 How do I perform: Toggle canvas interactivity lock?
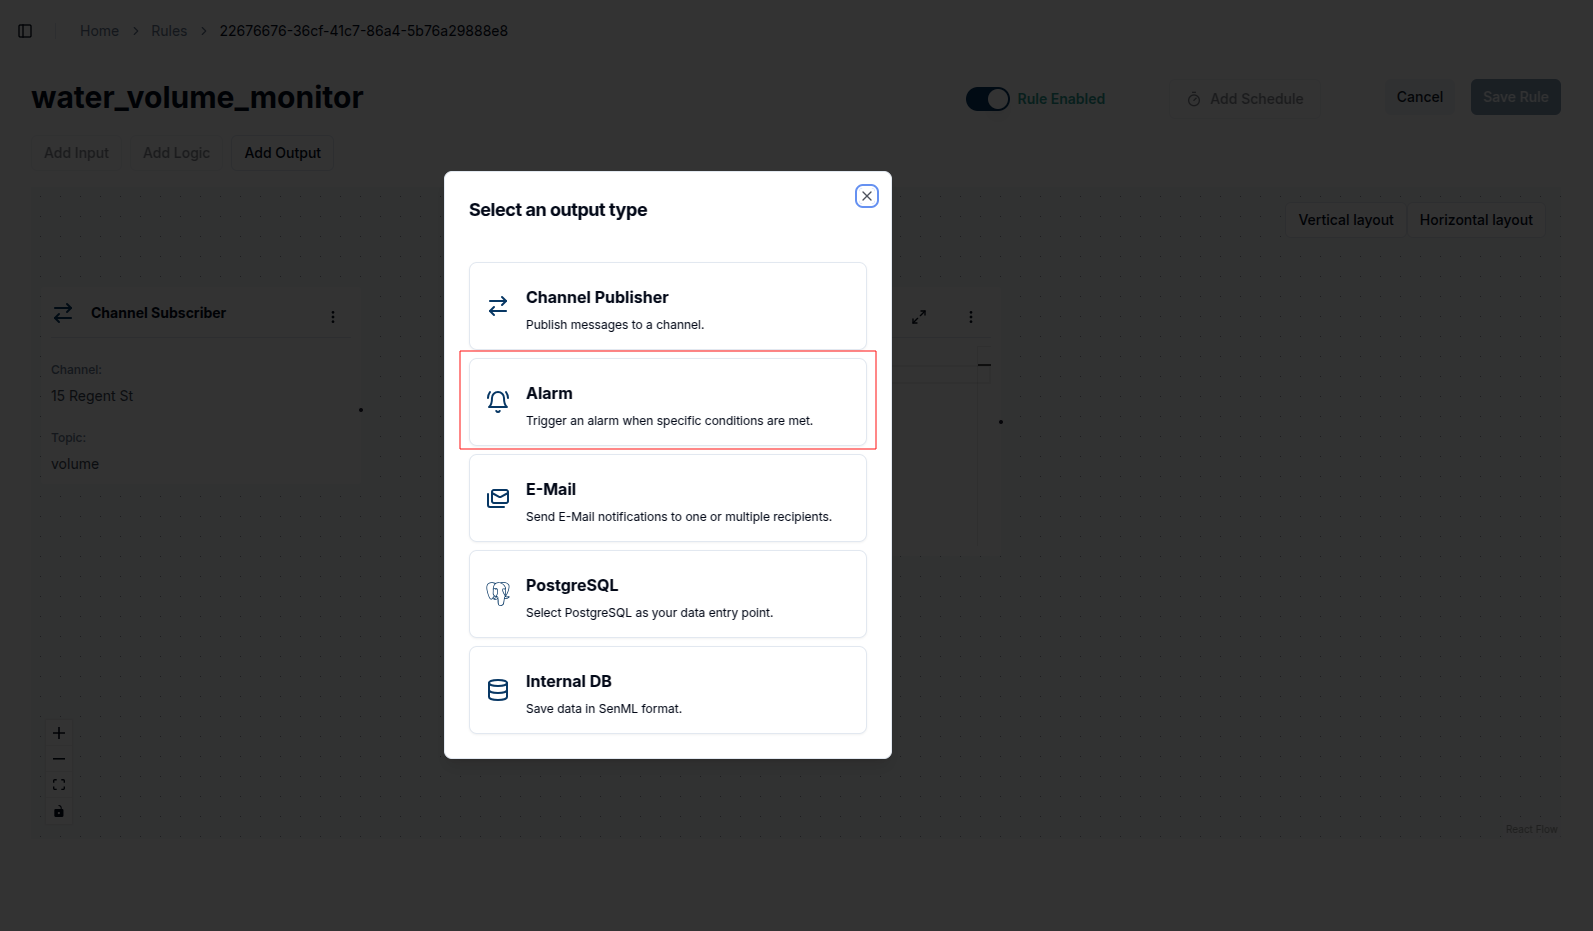[59, 811]
